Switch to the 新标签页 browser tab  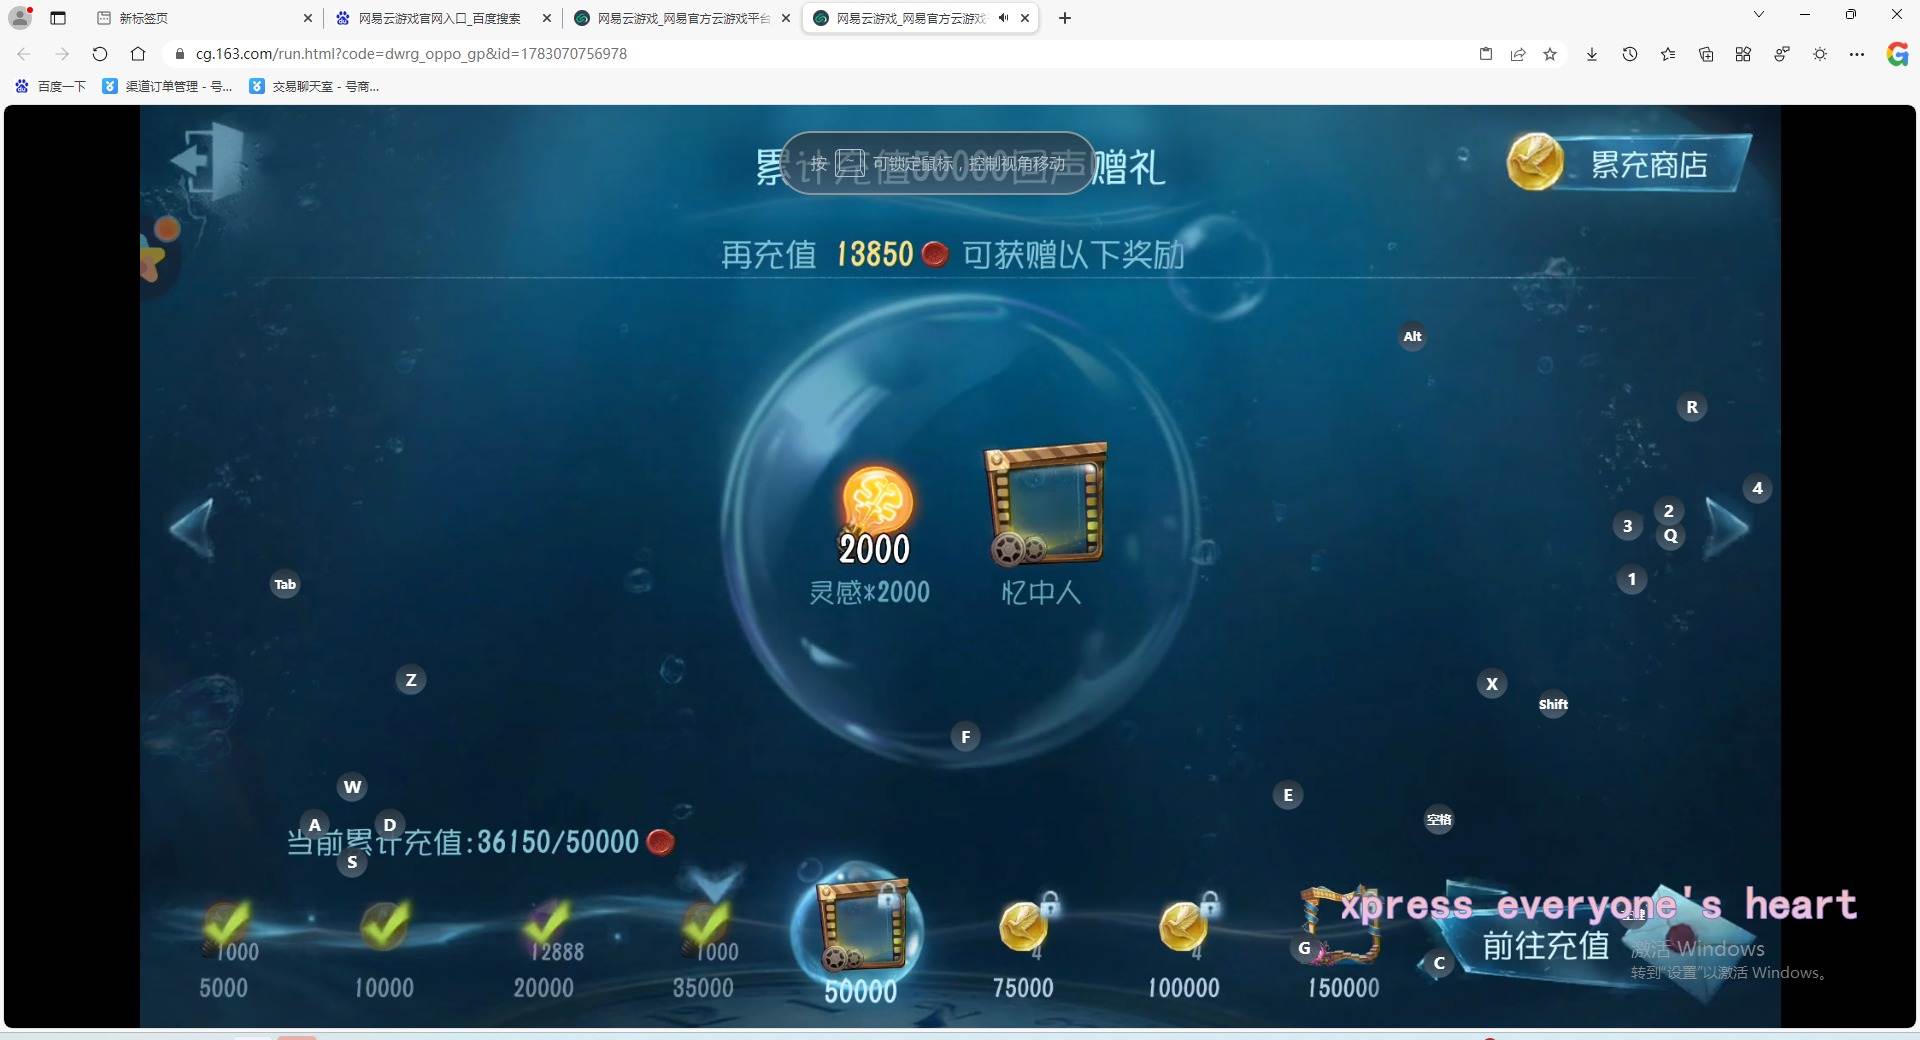click(x=205, y=18)
